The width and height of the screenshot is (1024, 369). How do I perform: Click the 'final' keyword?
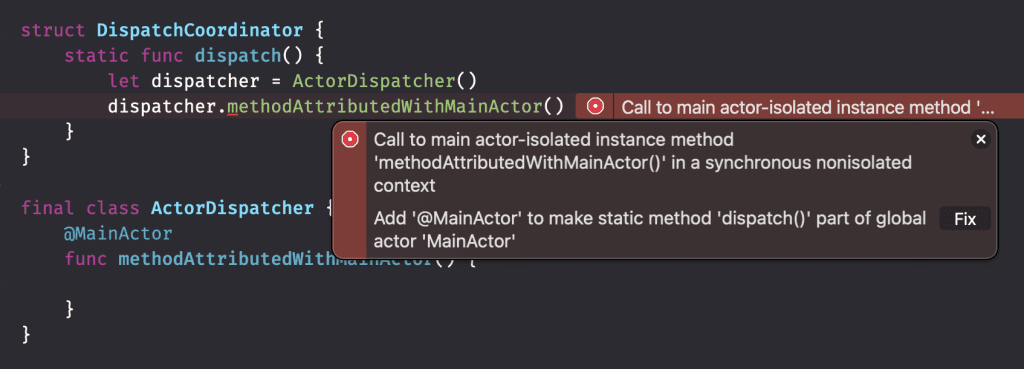[48, 208]
